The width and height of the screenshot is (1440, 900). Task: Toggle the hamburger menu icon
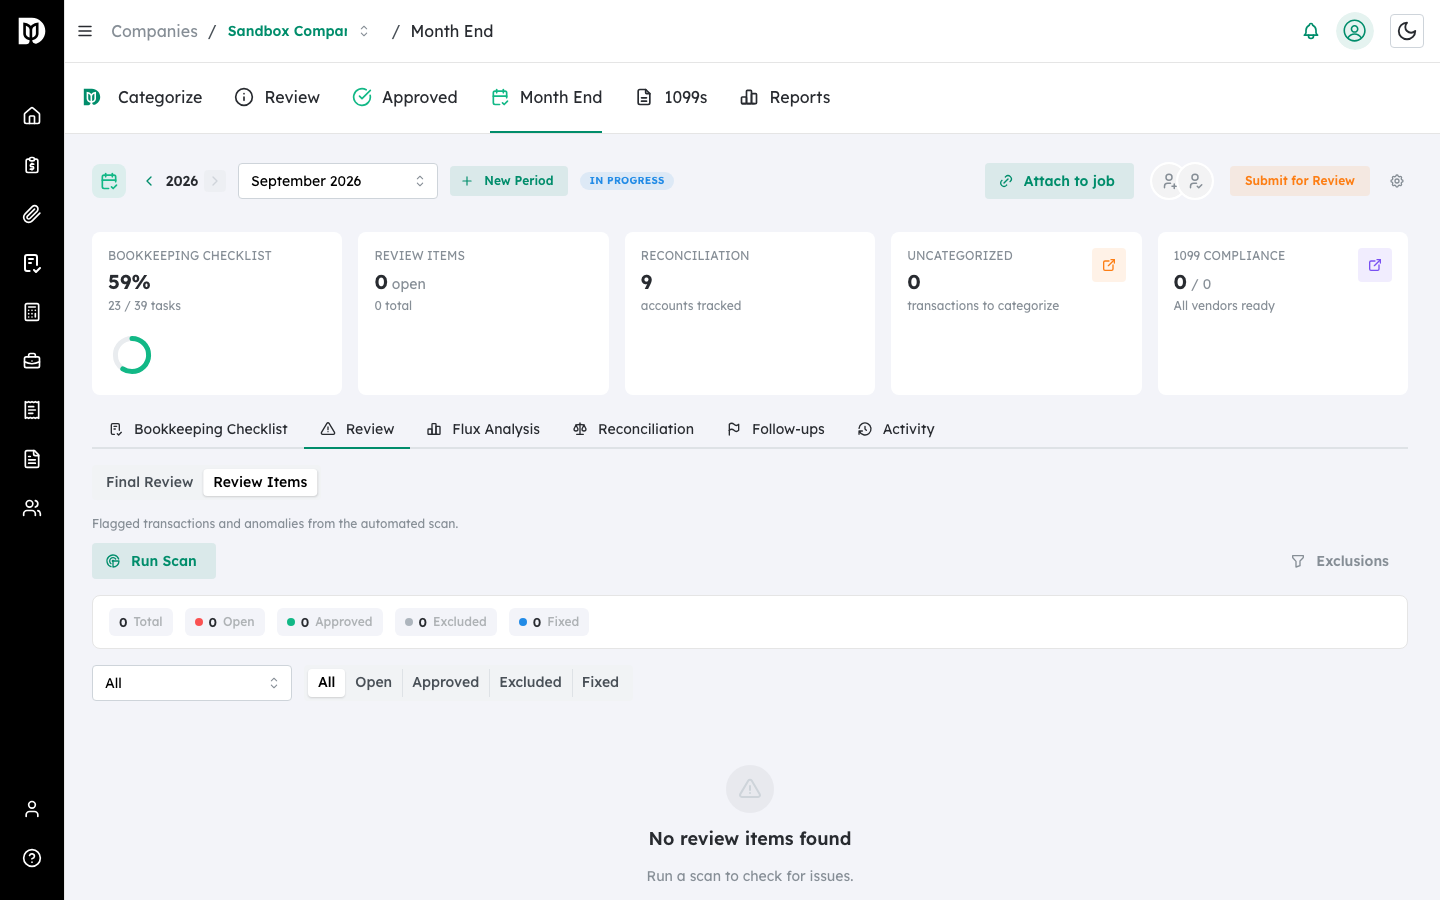pyautogui.click(x=85, y=31)
